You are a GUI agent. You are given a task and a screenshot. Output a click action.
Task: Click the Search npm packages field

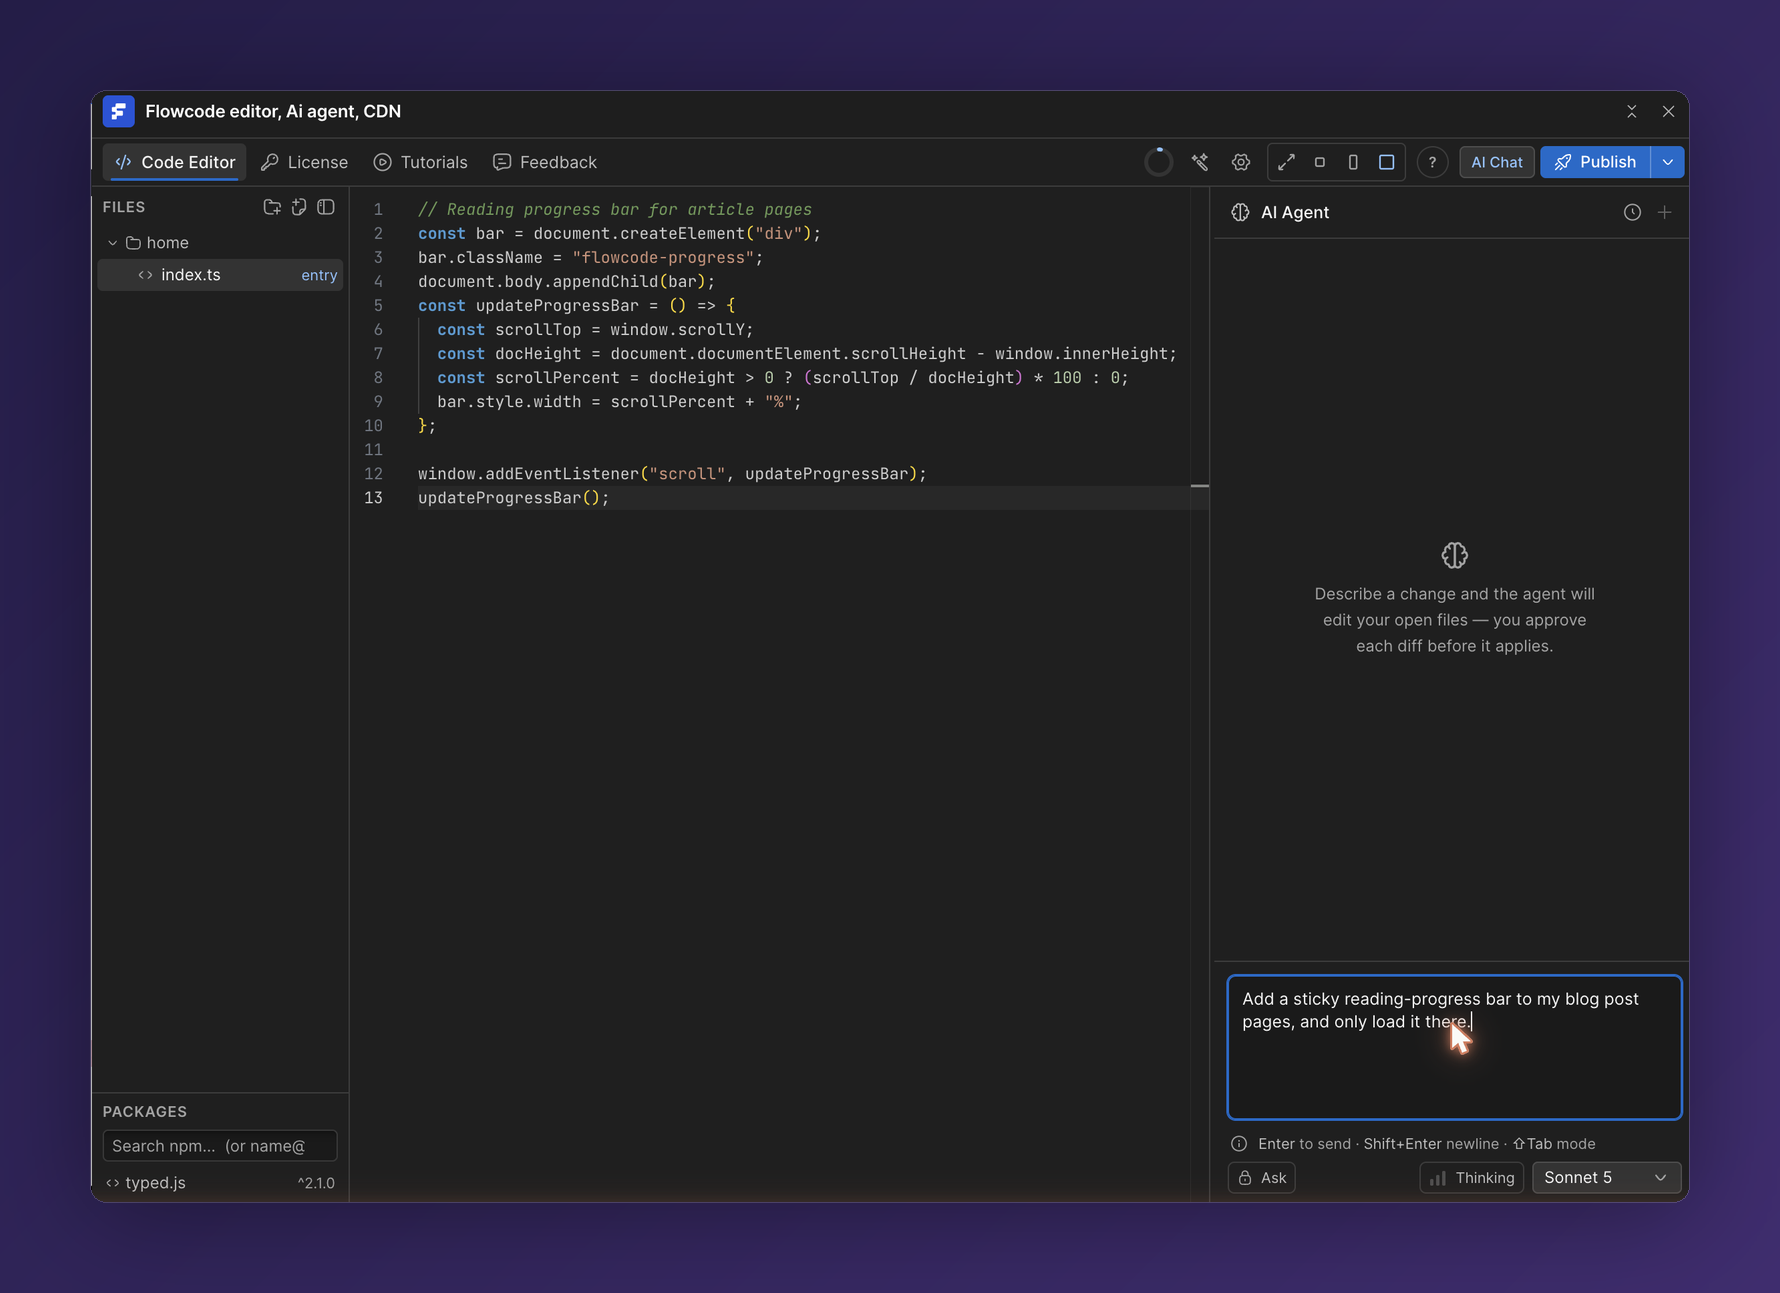pyautogui.click(x=220, y=1146)
